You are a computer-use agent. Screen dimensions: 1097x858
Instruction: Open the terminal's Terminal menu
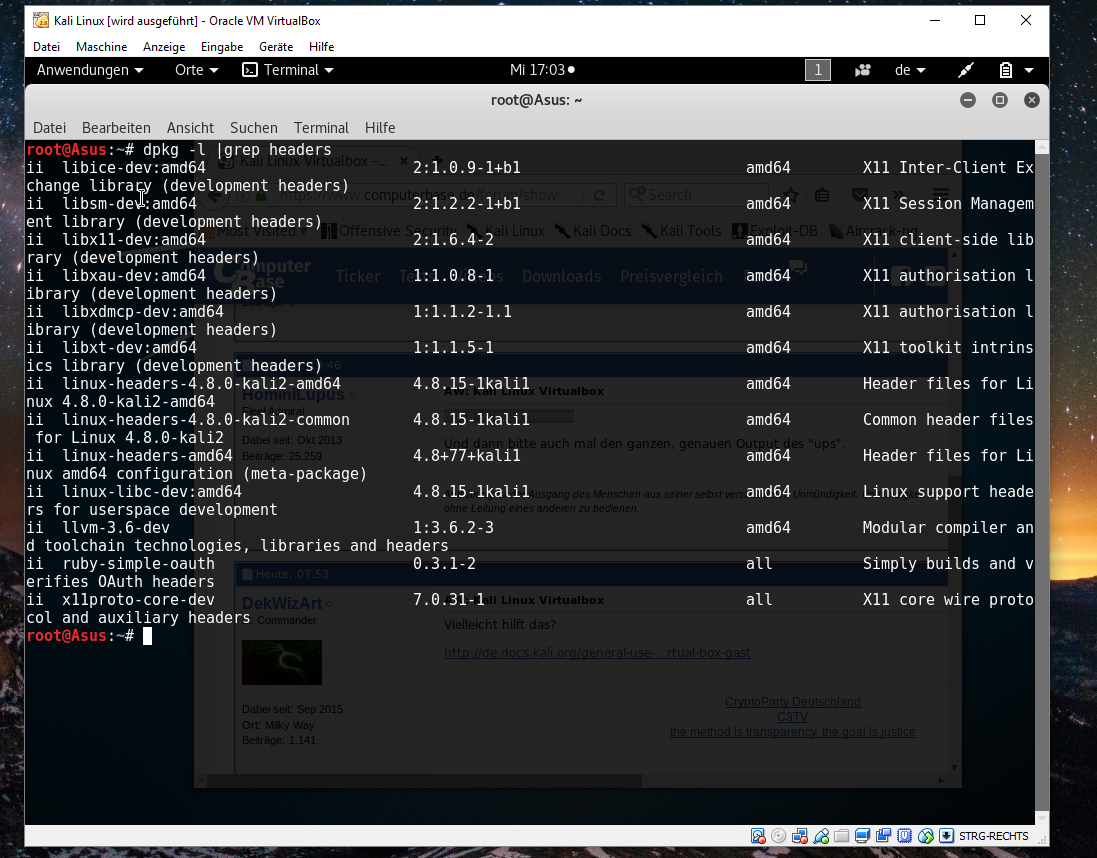click(x=321, y=128)
